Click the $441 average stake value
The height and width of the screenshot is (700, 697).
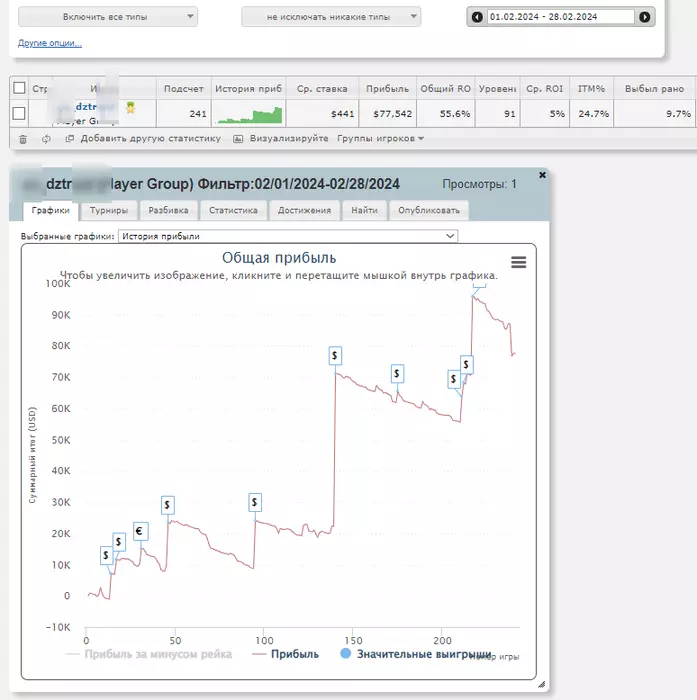[342, 114]
